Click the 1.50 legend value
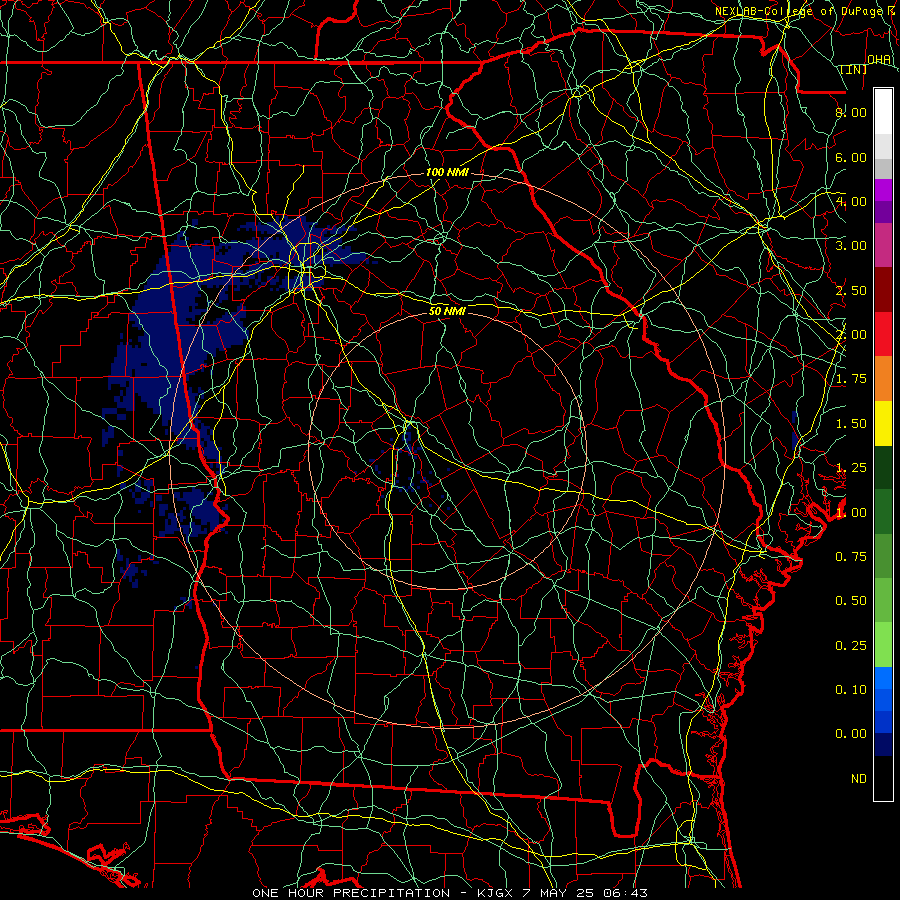 pos(851,424)
